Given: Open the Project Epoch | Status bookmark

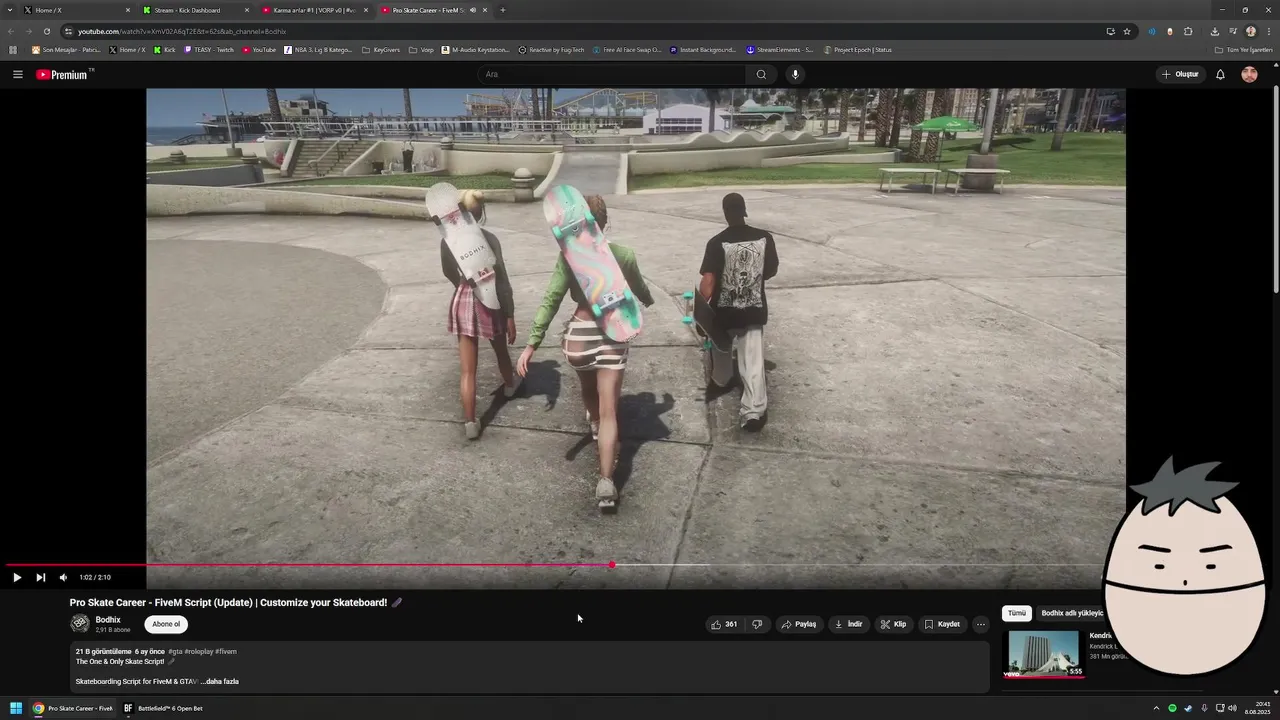Looking at the screenshot, I should (857, 49).
